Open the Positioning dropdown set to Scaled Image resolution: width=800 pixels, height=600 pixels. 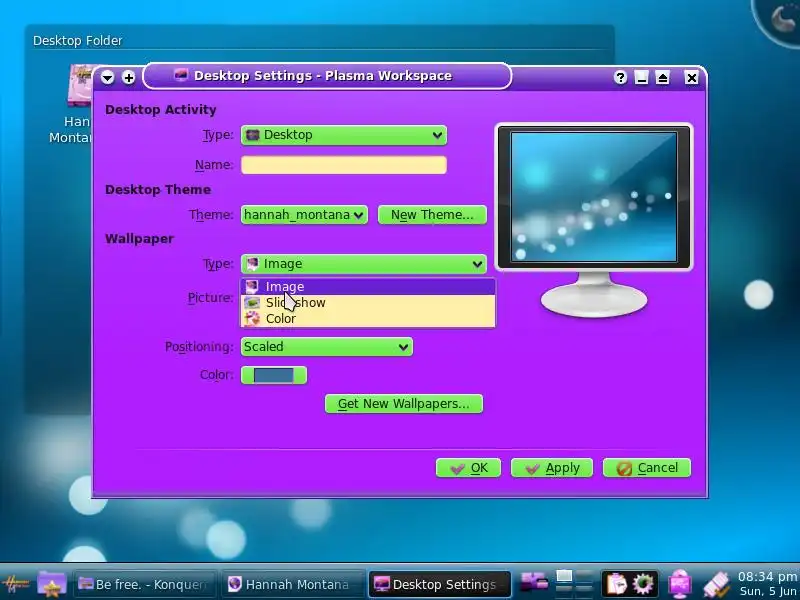pos(327,347)
